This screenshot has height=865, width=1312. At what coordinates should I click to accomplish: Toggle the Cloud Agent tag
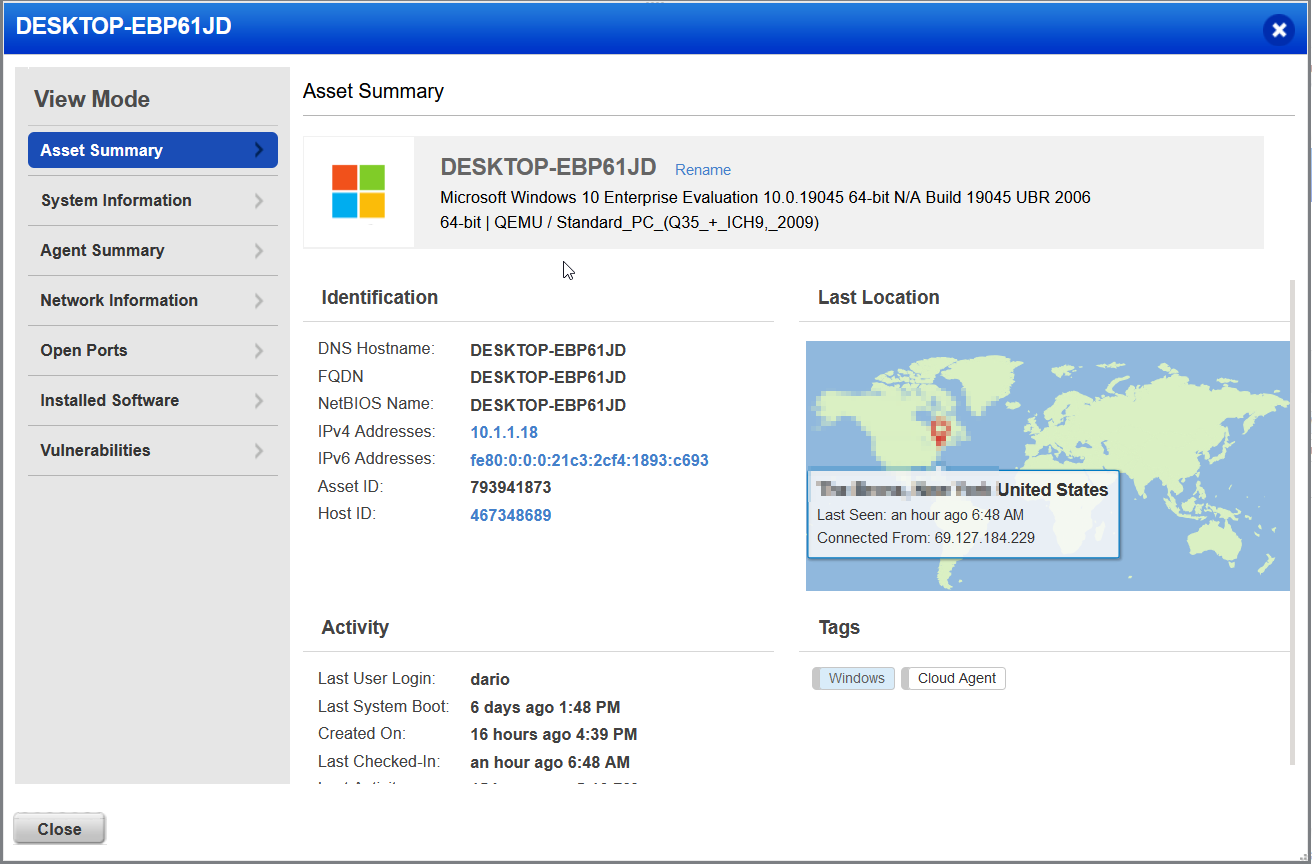coord(953,678)
